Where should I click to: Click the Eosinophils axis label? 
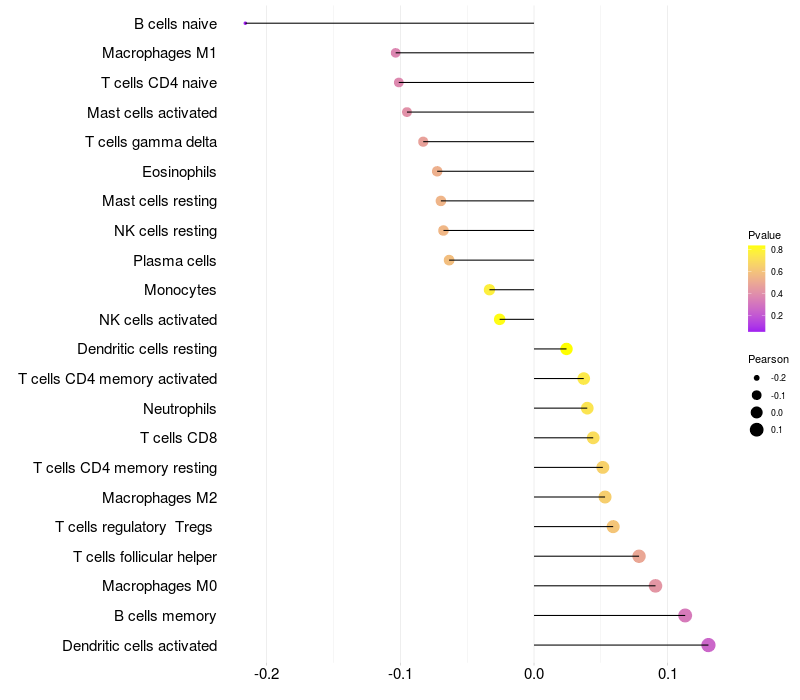180,172
